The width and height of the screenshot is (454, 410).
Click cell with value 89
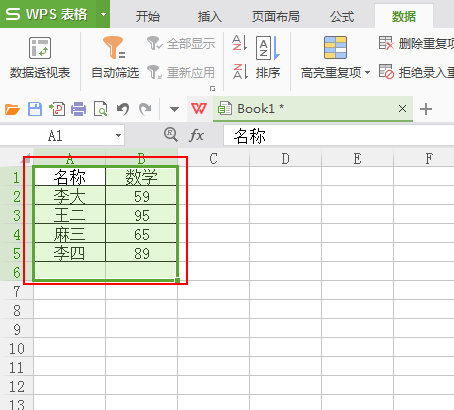[x=141, y=253]
